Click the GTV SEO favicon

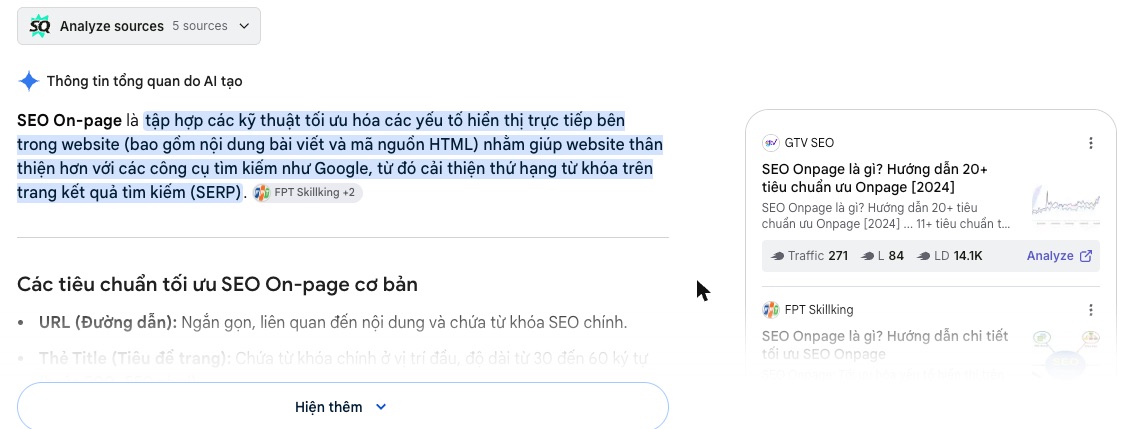pyautogui.click(x=770, y=143)
